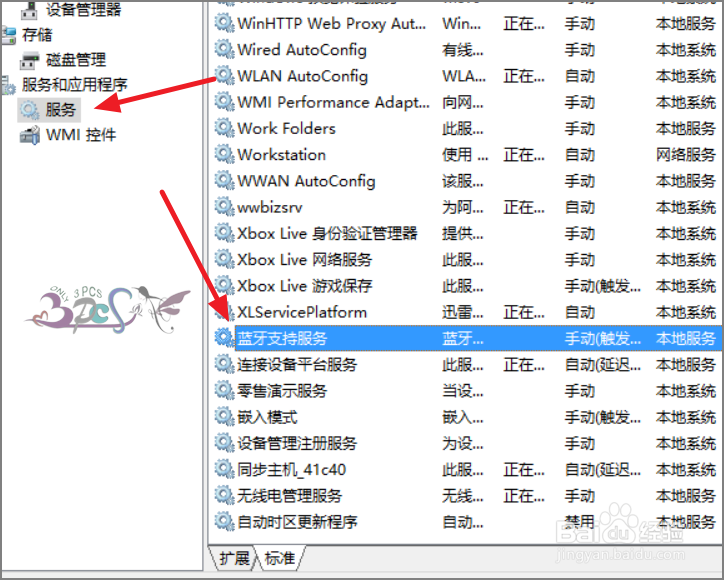724x580 pixels.
Task: Select 同步主机_41c40 service name
Action: click(x=292, y=470)
